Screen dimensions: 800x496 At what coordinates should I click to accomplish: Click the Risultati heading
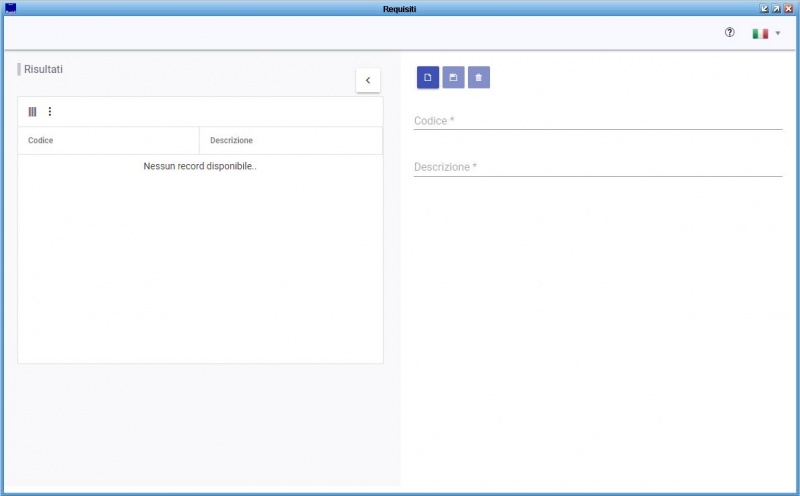(43, 69)
